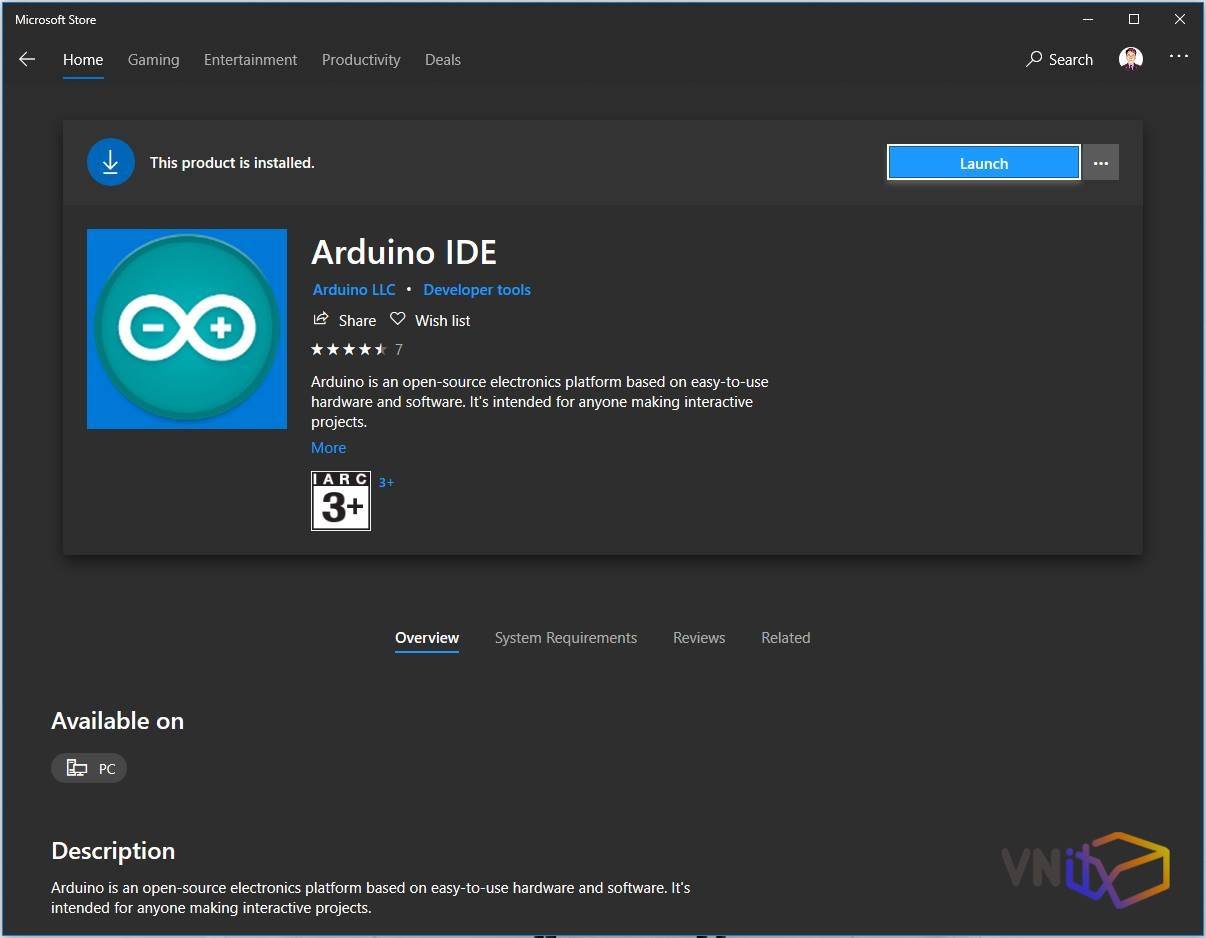This screenshot has width=1206, height=938.
Task: Expand more options next to Launch button
Action: tap(1101, 163)
